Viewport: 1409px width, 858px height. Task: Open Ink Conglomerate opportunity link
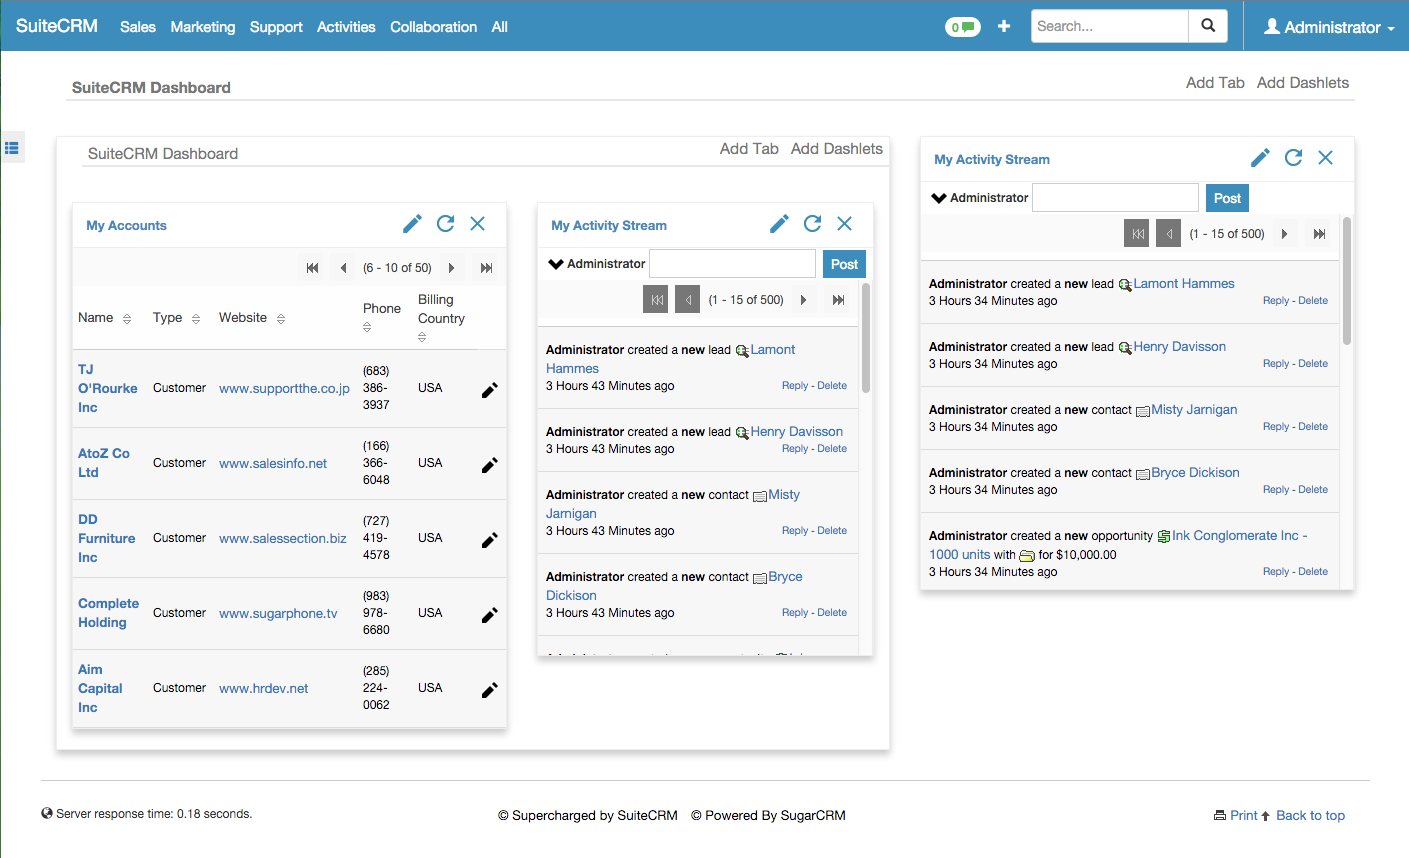(1117, 545)
